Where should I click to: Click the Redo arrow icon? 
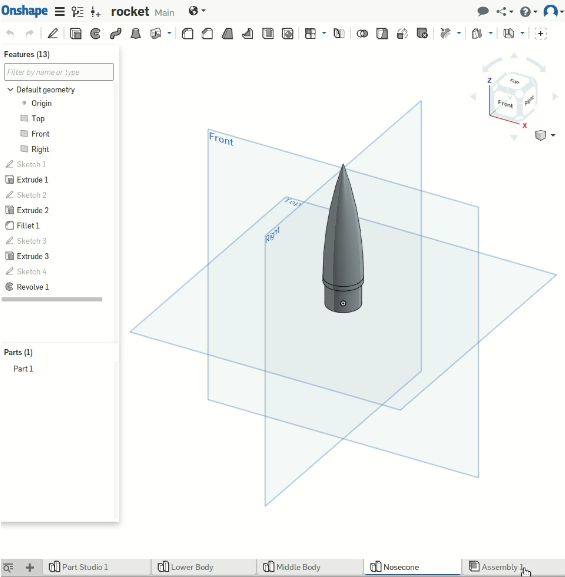29,34
